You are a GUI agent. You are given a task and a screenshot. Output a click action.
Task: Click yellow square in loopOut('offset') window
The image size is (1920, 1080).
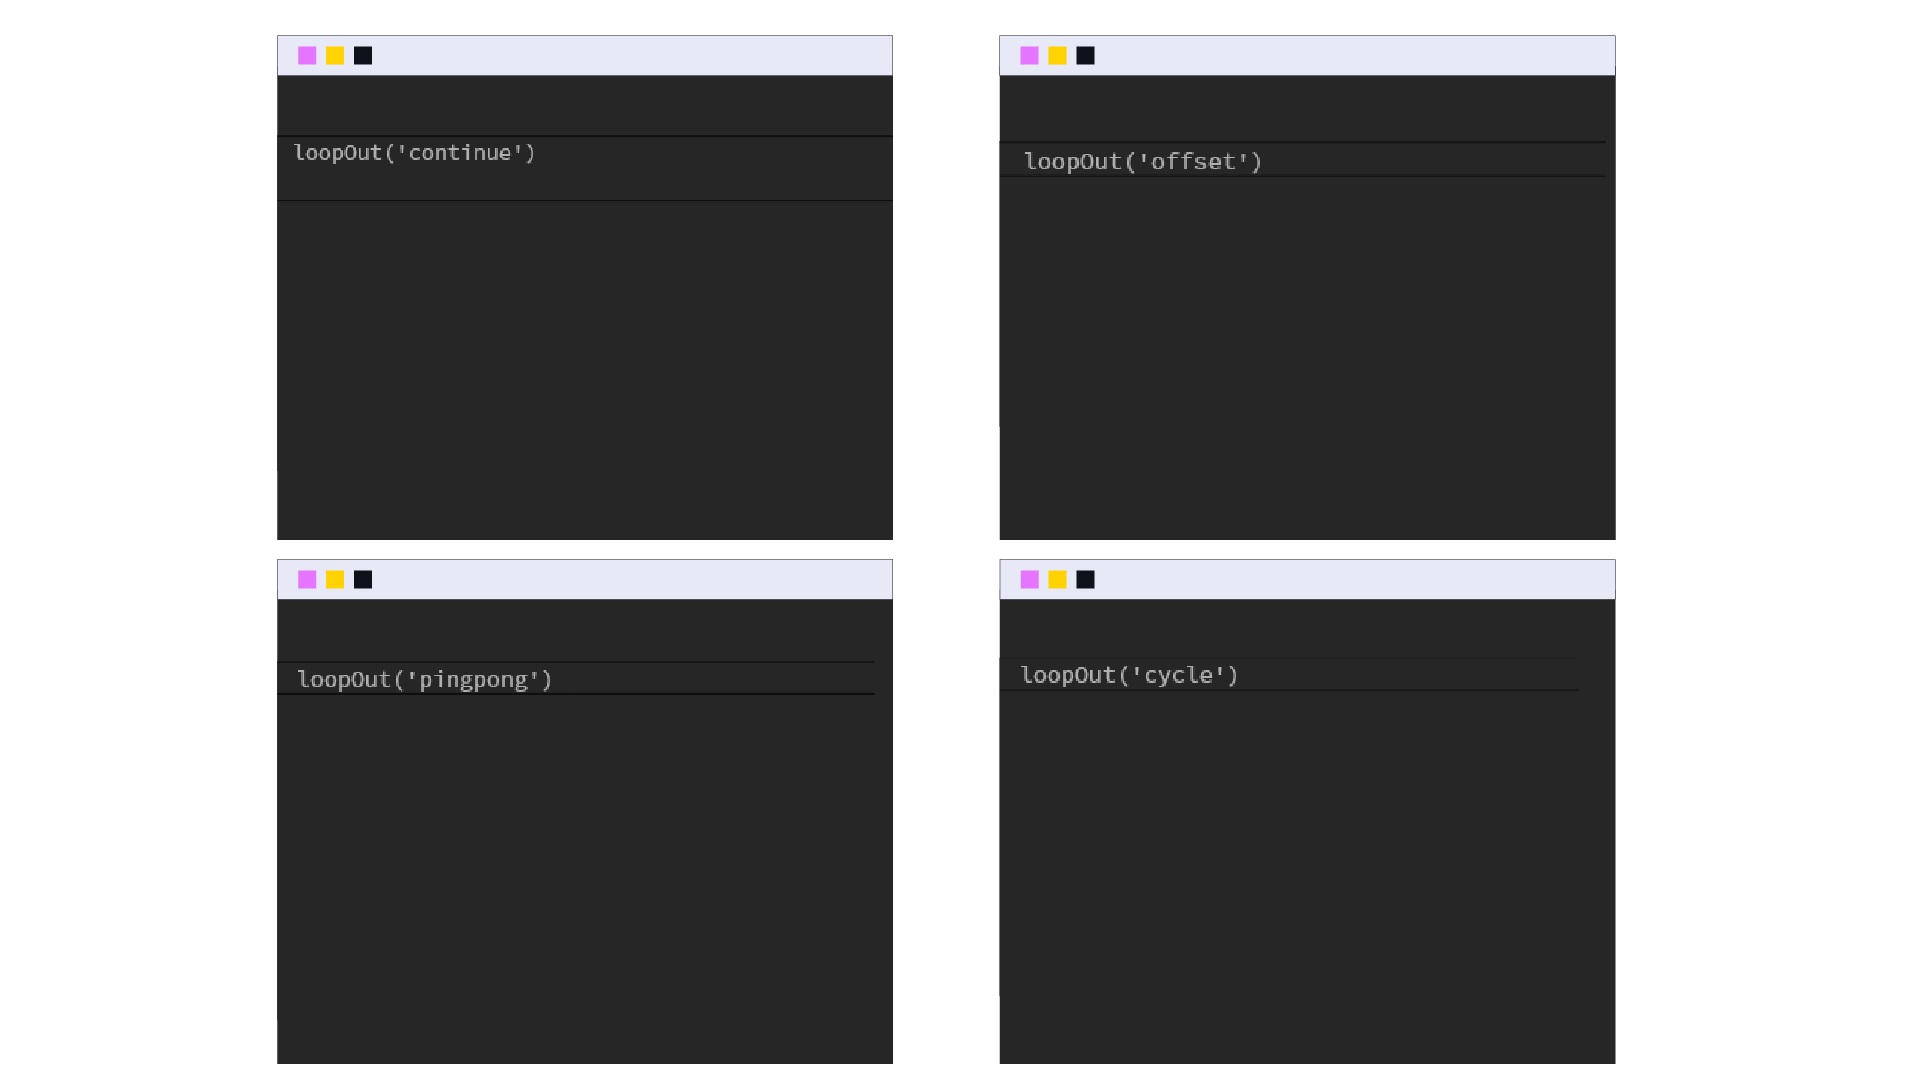[x=1057, y=56]
